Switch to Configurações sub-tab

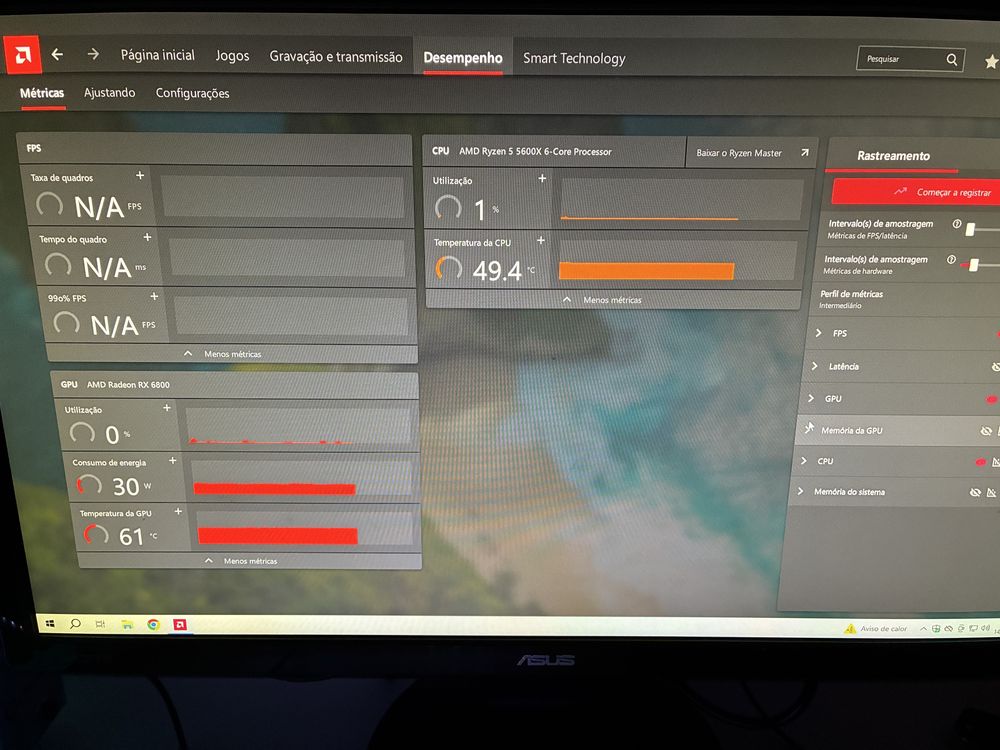[193, 94]
